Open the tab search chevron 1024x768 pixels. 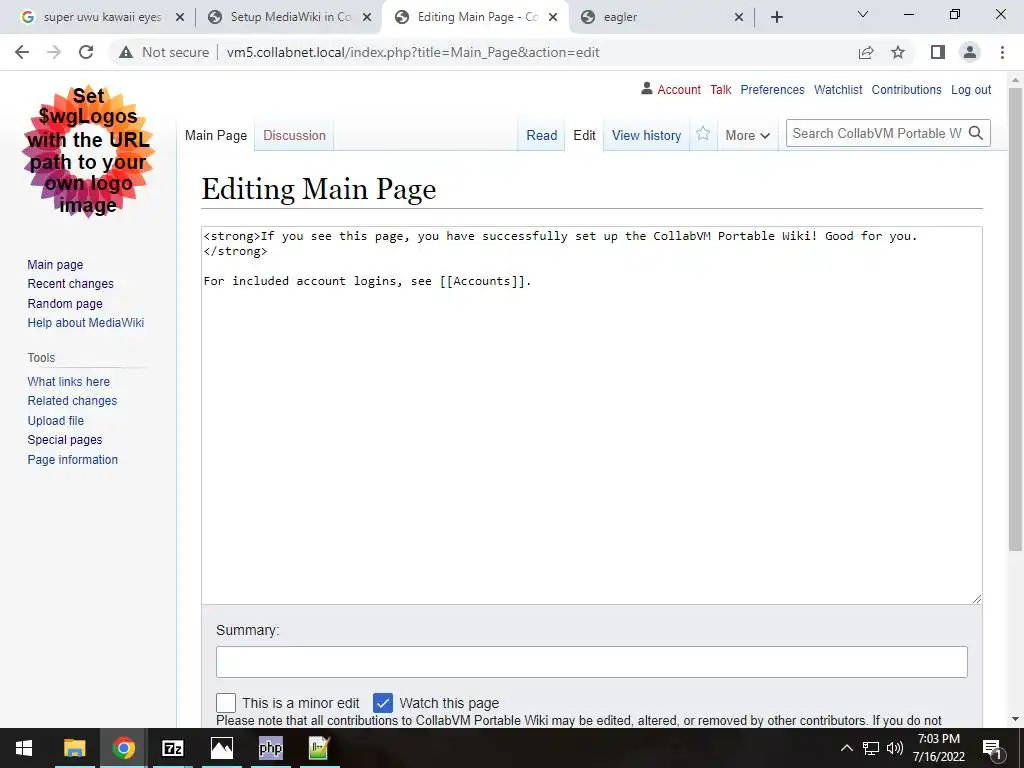(x=863, y=14)
